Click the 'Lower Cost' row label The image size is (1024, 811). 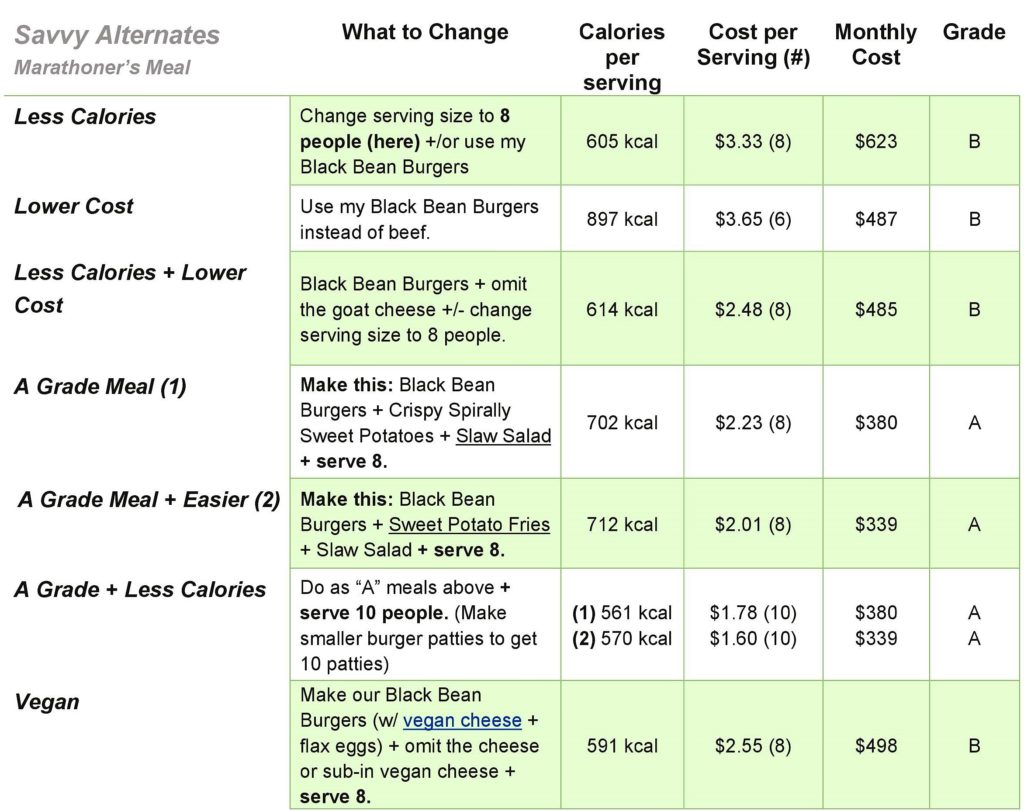click(74, 206)
